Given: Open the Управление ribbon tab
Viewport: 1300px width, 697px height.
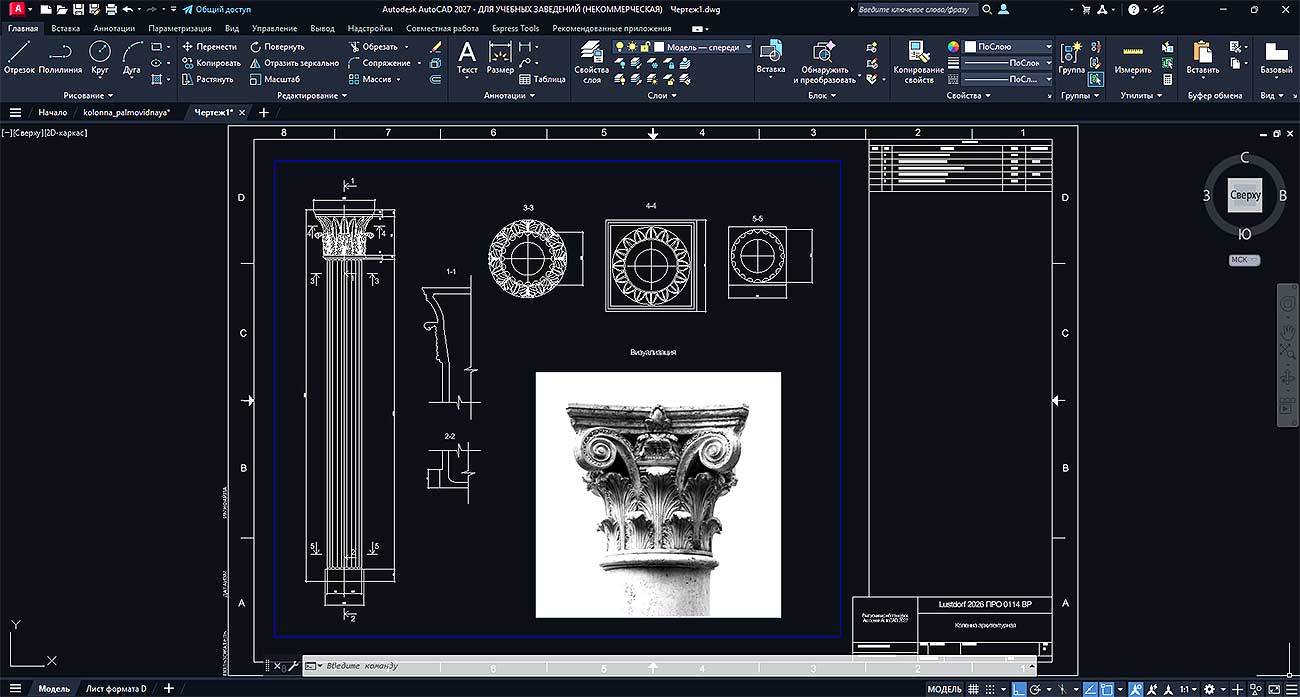Looking at the screenshot, I should click(274, 28).
